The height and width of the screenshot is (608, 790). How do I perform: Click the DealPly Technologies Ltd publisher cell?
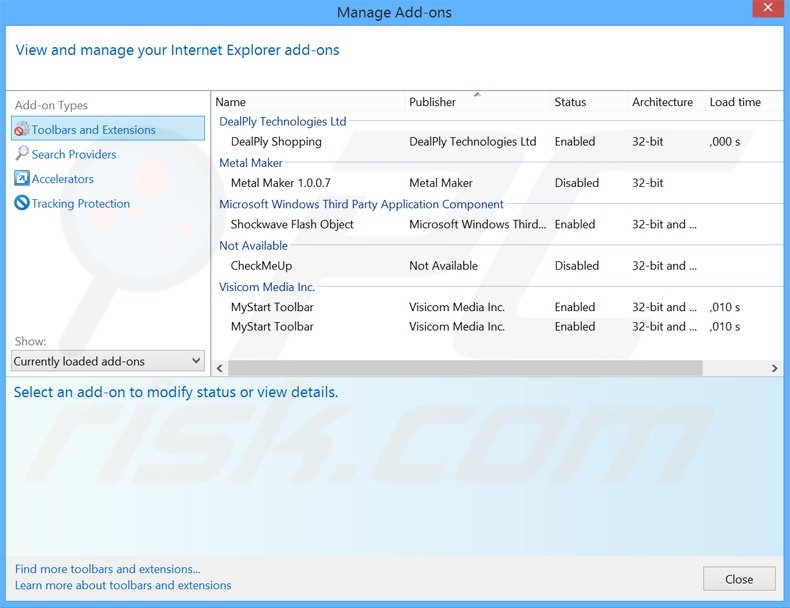[473, 142]
